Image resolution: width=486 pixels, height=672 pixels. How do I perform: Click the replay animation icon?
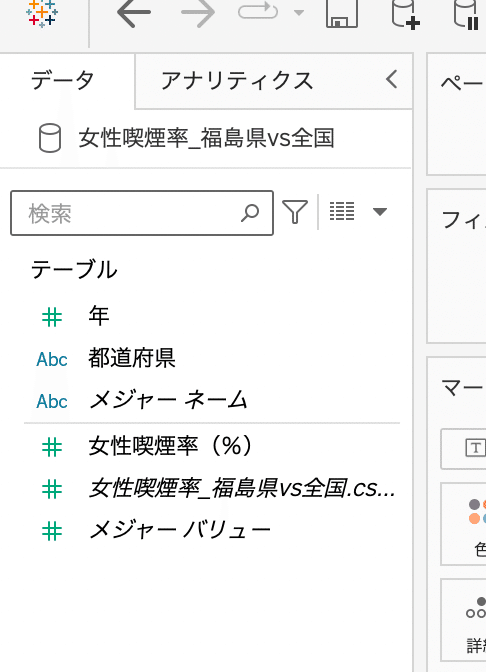258,11
